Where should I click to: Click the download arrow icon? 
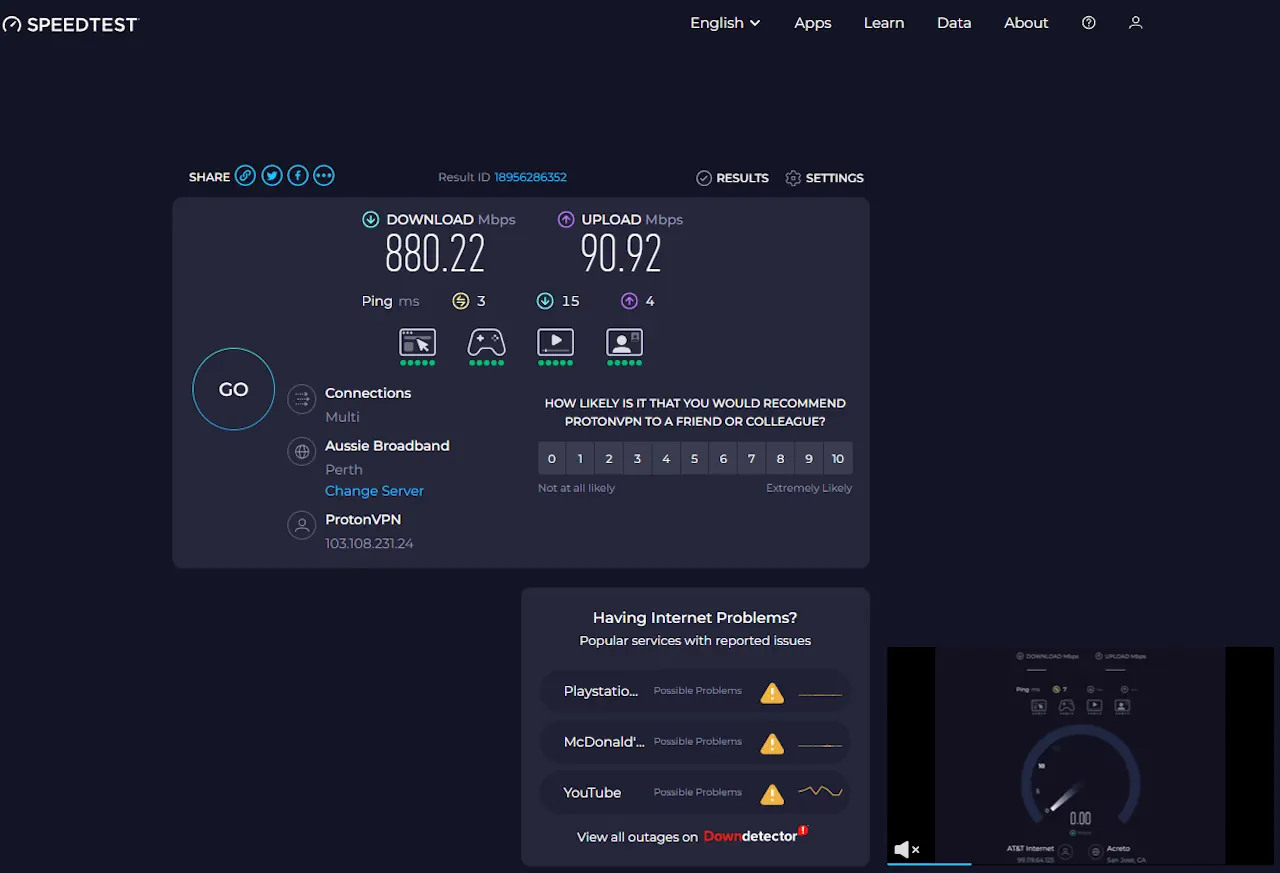371,219
